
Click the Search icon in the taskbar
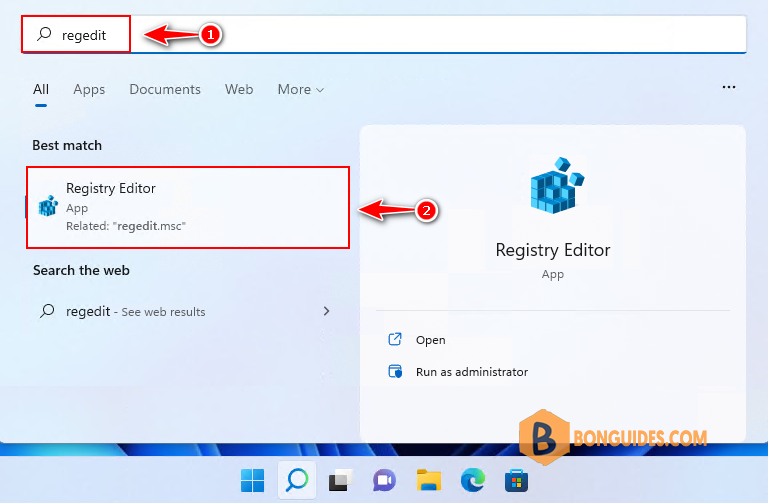pos(297,480)
